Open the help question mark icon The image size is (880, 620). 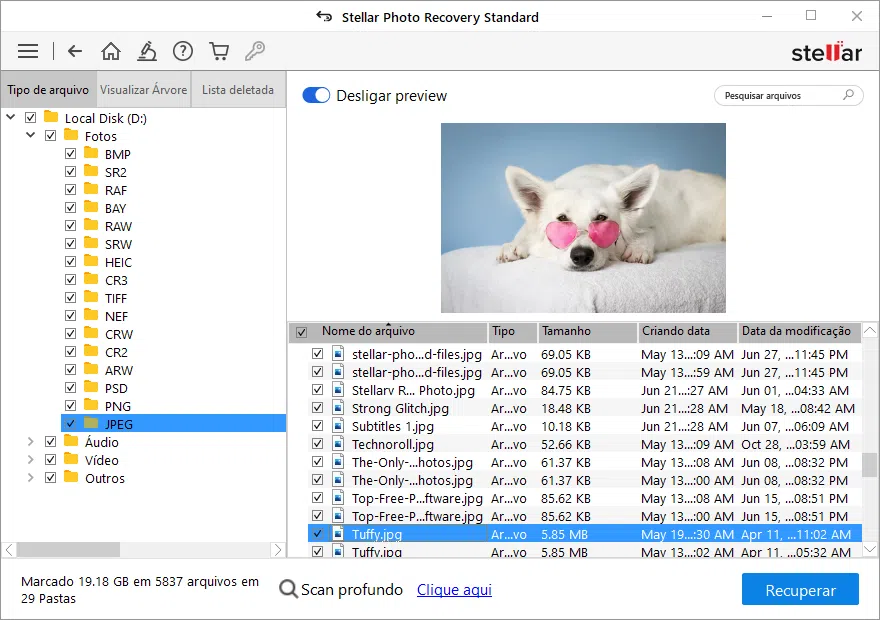pyautogui.click(x=183, y=51)
